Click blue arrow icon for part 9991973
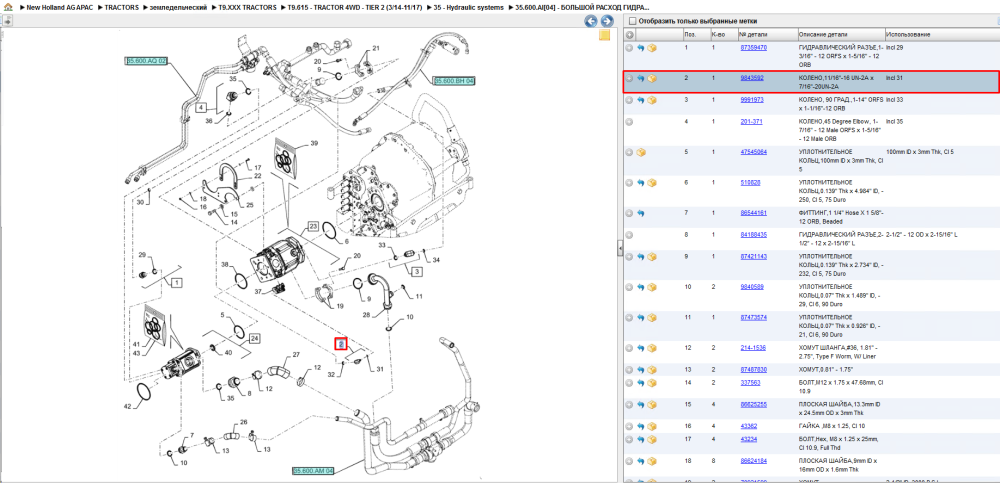 coord(640,100)
